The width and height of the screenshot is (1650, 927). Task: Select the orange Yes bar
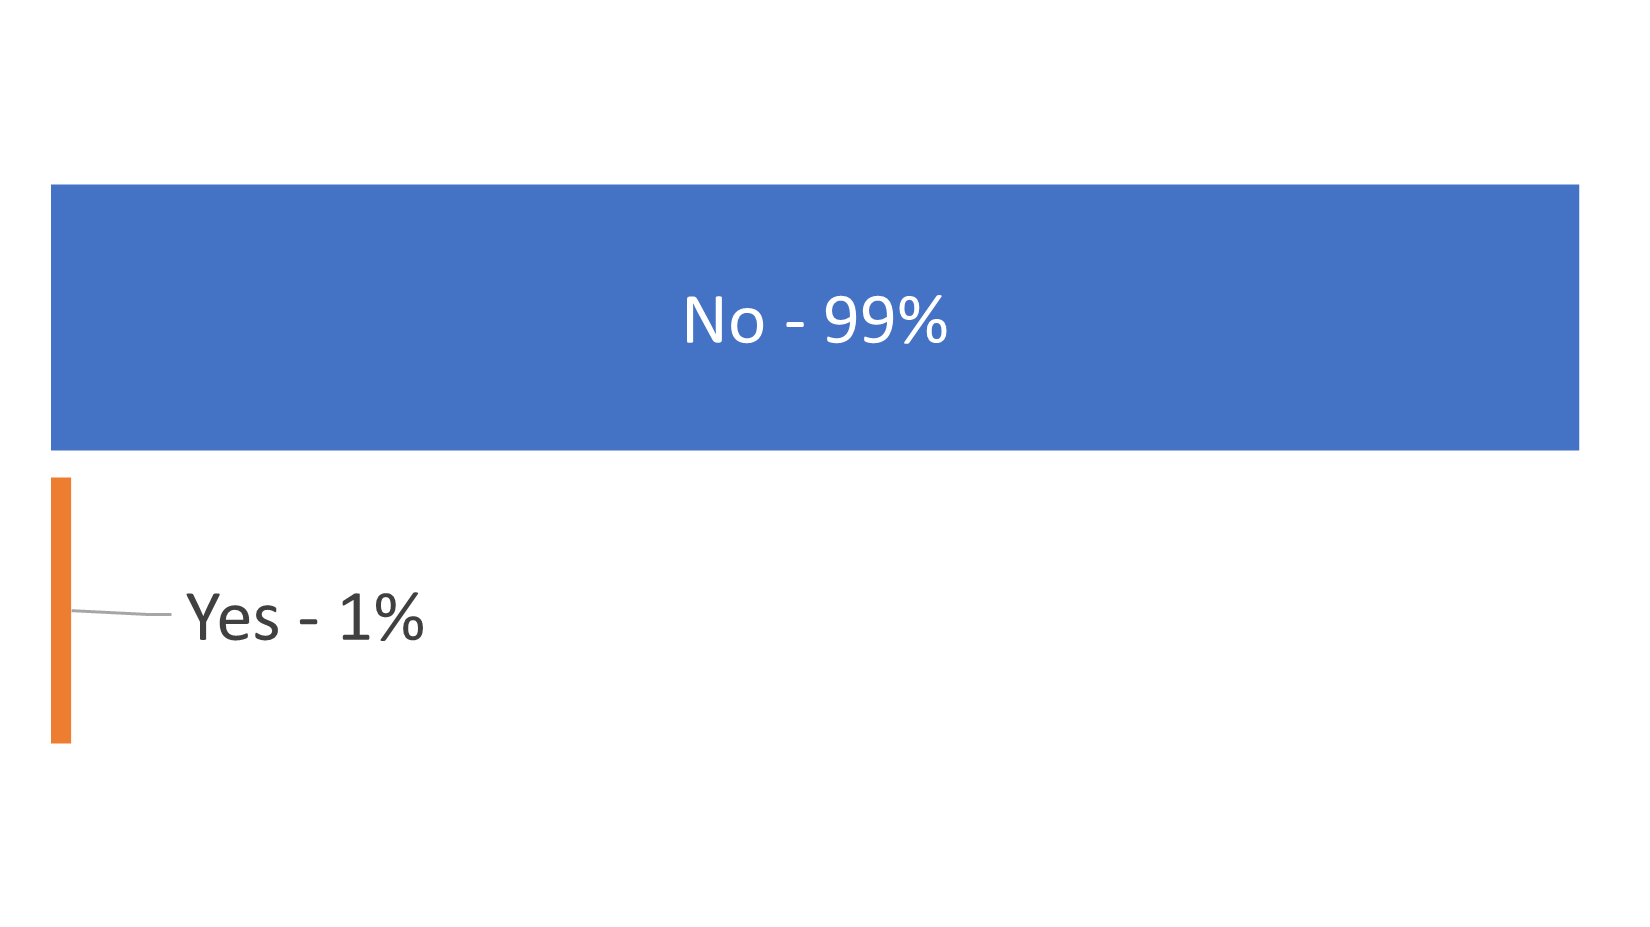61,610
